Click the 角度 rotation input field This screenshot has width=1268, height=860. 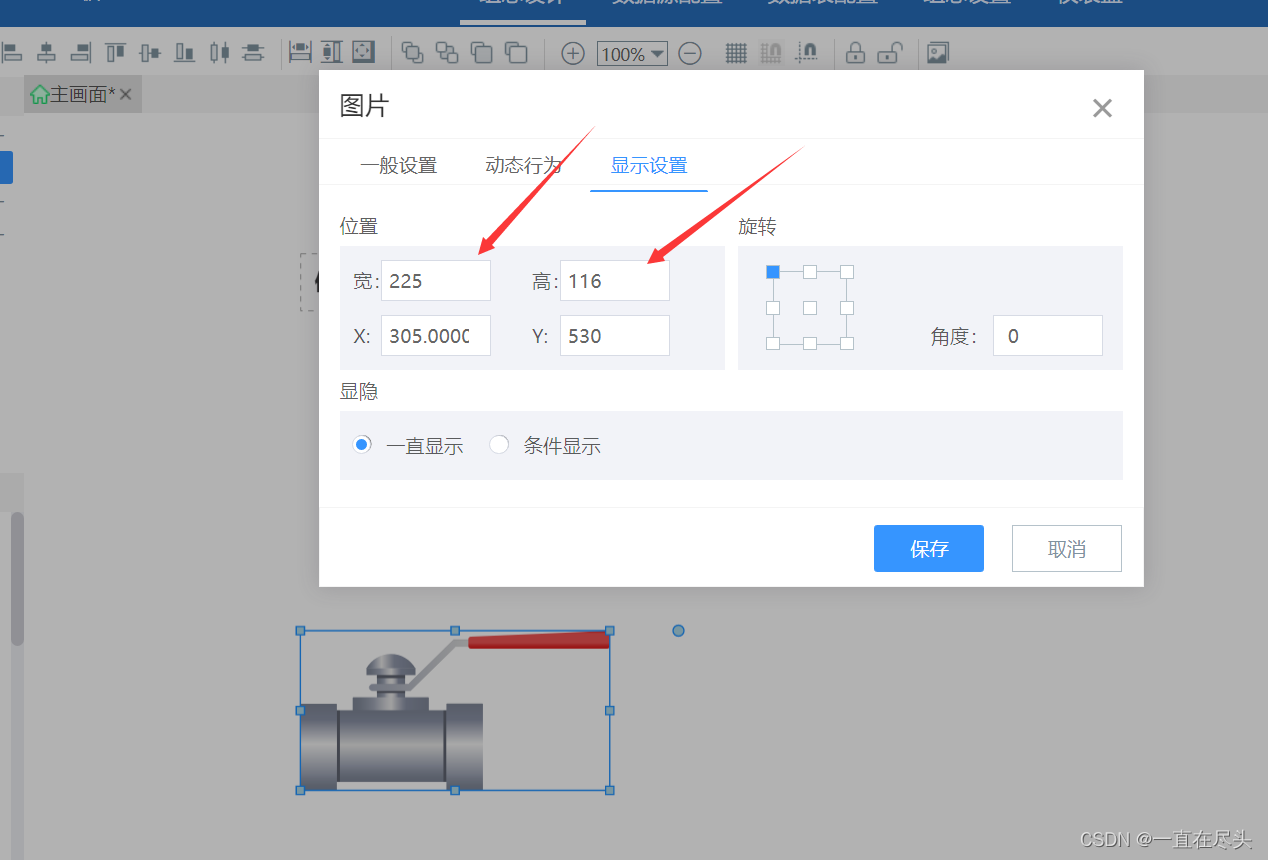tap(1047, 335)
